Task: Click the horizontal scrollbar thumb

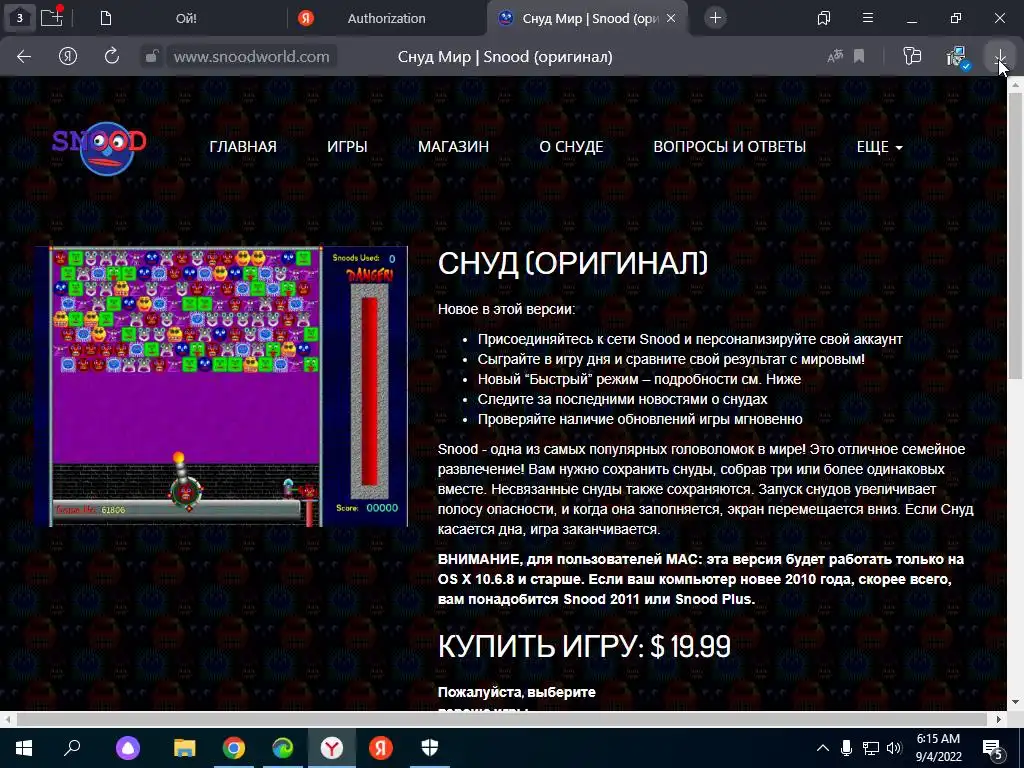Action: click(501, 719)
